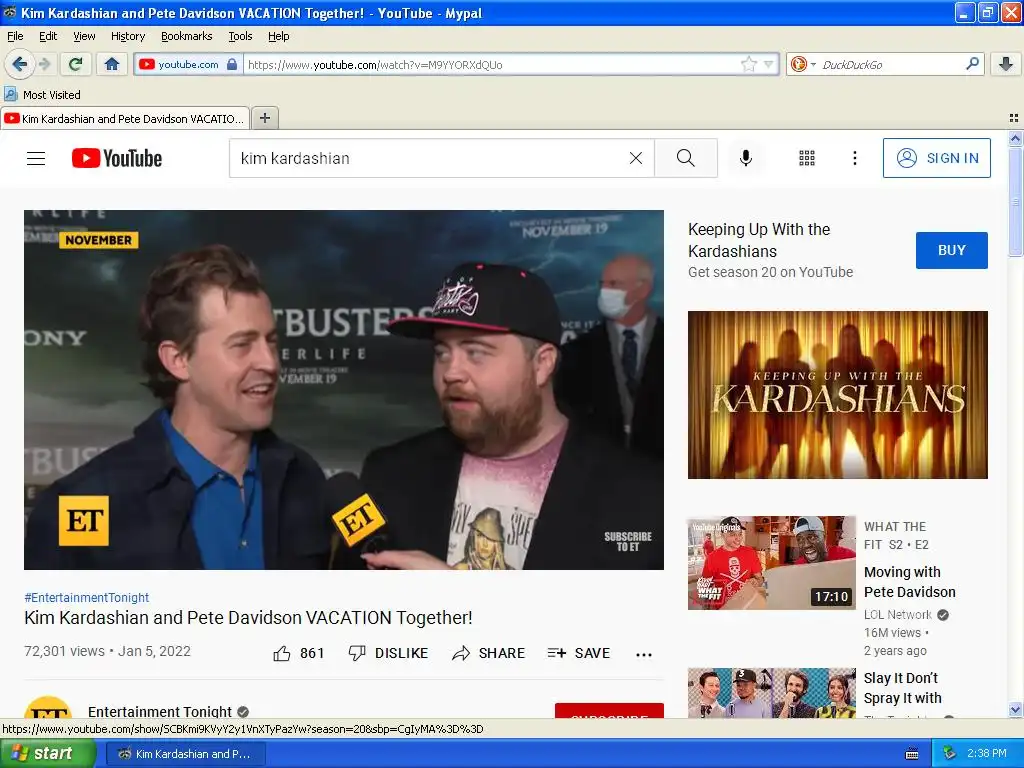
Task: Click the page scrollbar down arrow
Action: click(x=1015, y=709)
